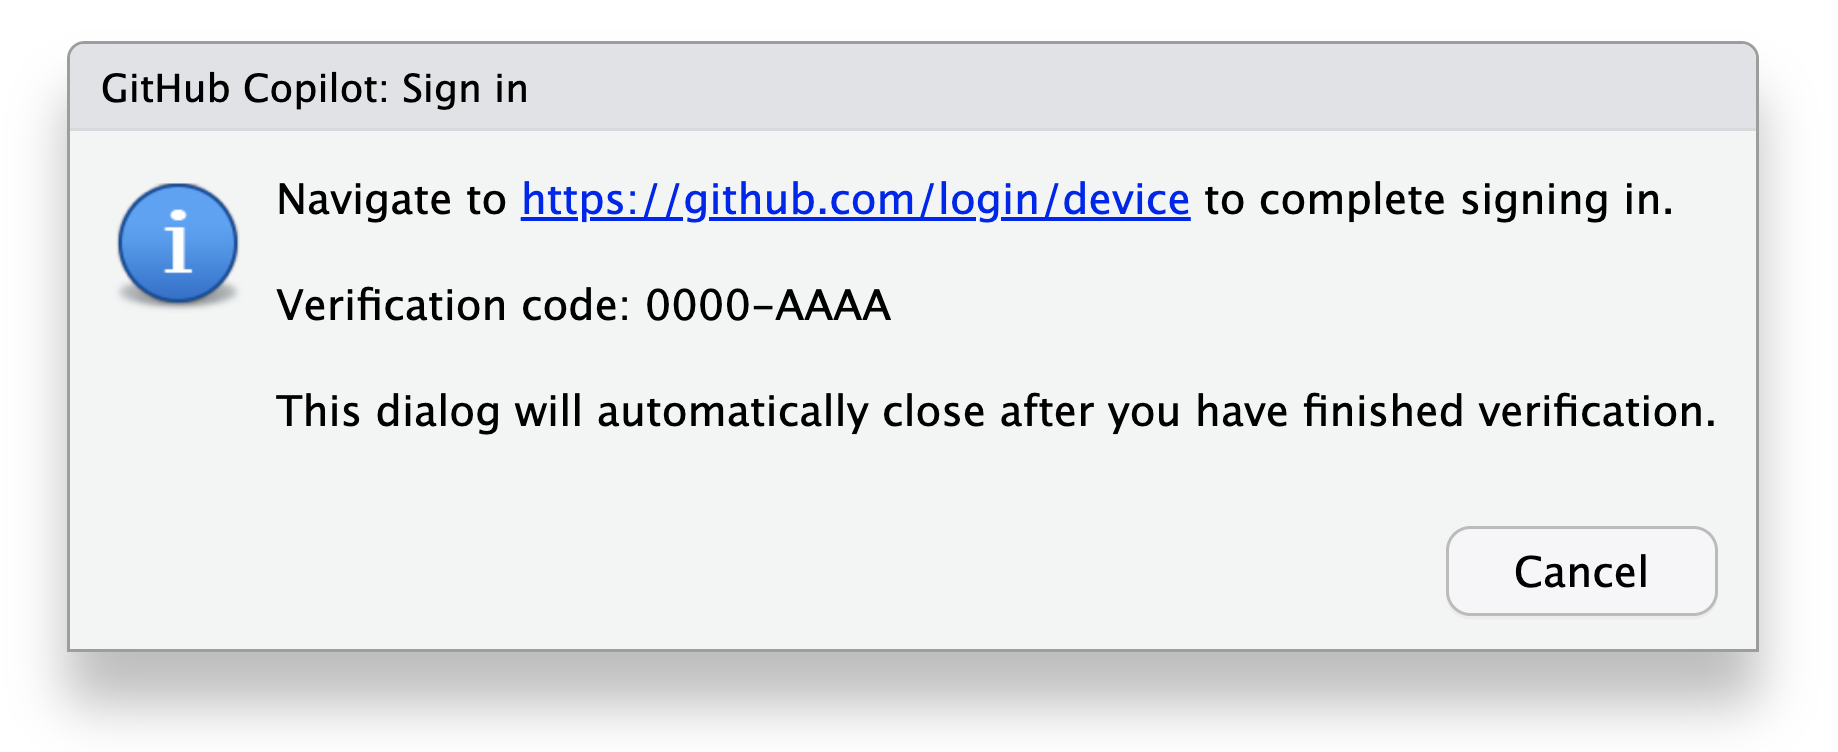Click the white letter i inside the info icon
The image size is (1838, 752).
coord(178,243)
